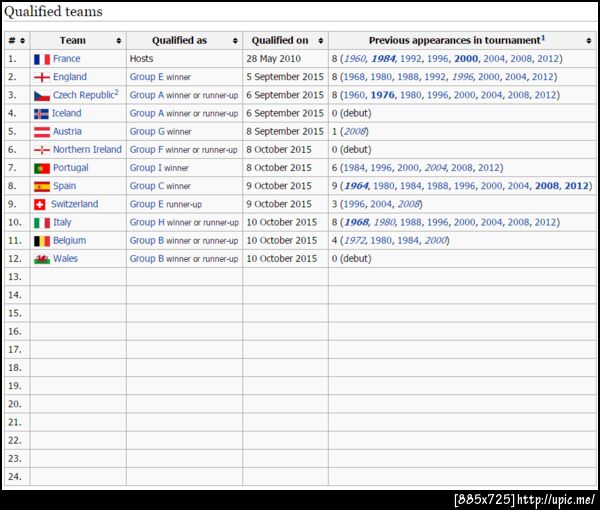Click the Spain flag icon
Screen dimensions: 600x510
coord(42,186)
